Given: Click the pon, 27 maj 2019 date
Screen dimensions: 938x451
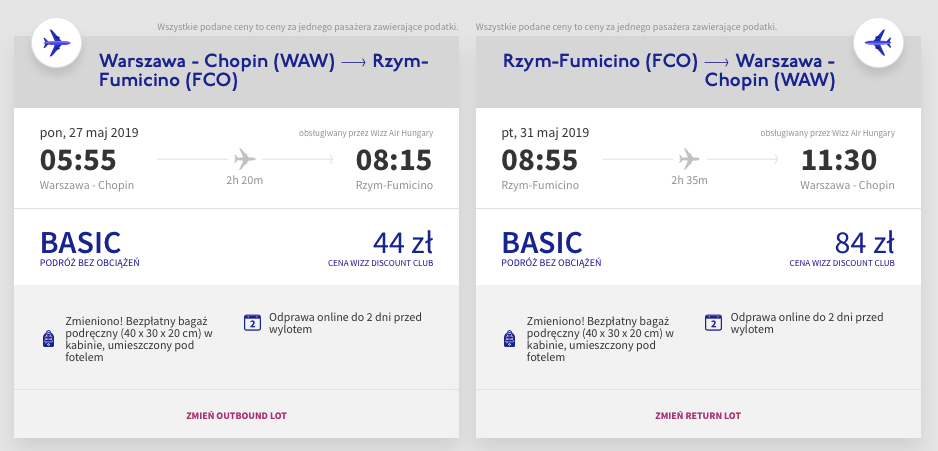Looking at the screenshot, I should [x=89, y=133].
